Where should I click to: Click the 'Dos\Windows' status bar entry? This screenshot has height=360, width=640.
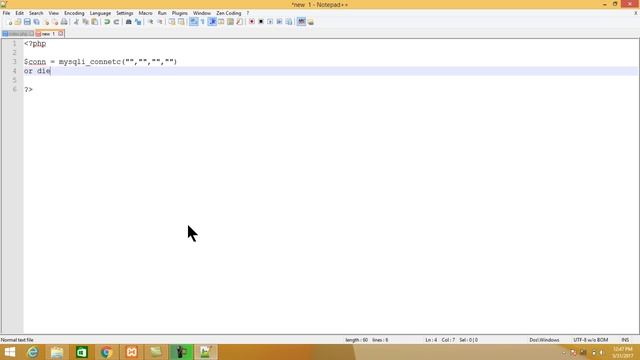(544, 340)
